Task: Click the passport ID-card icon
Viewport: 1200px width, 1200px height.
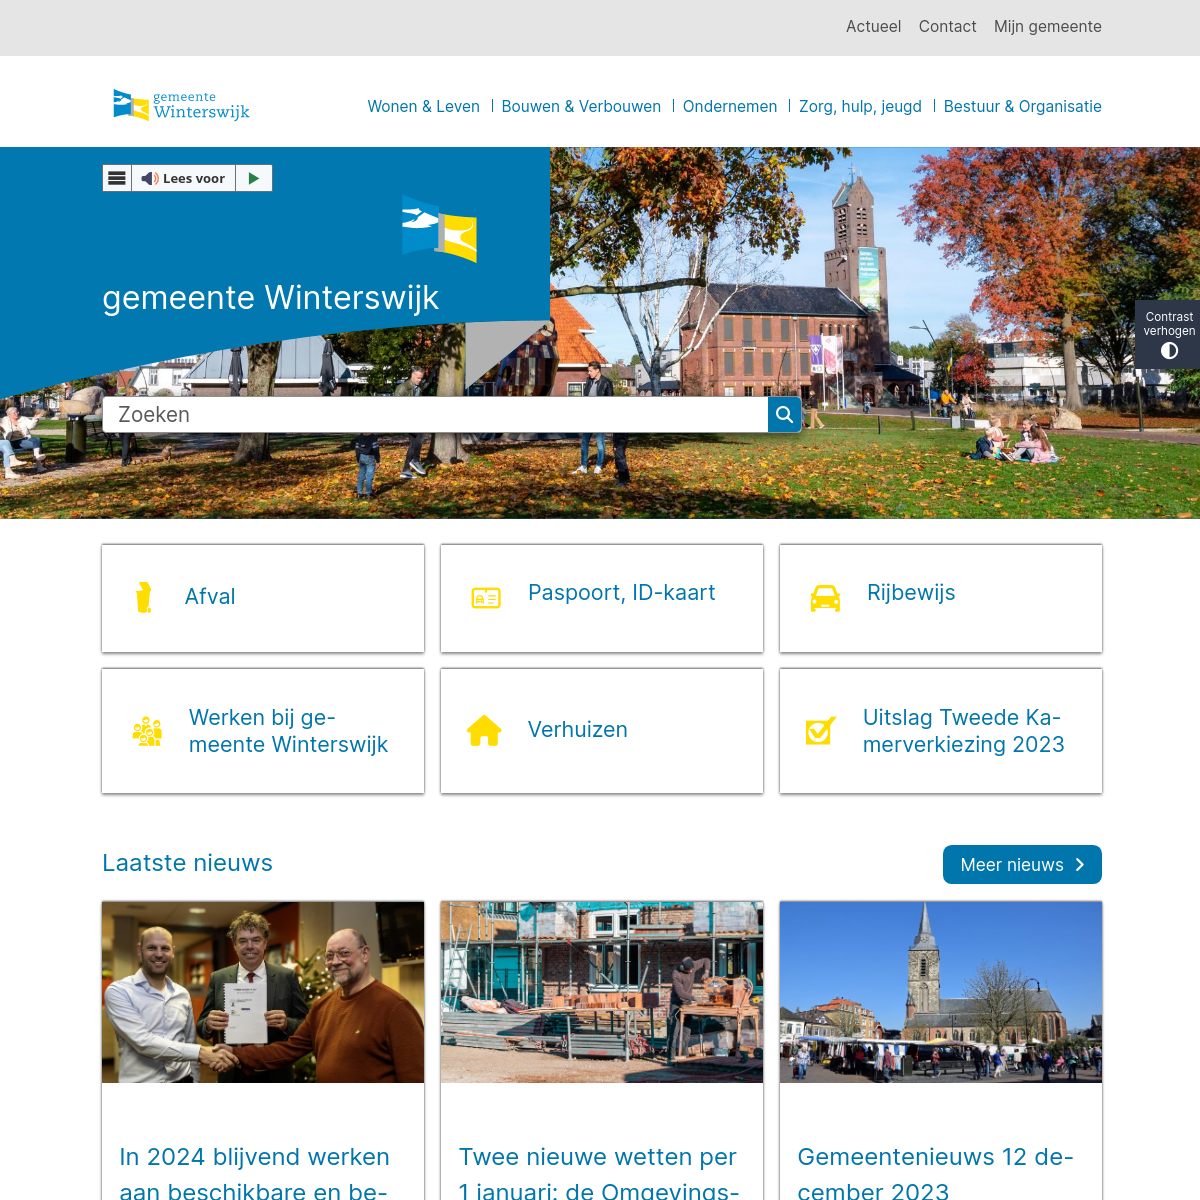Action: pyautogui.click(x=486, y=598)
